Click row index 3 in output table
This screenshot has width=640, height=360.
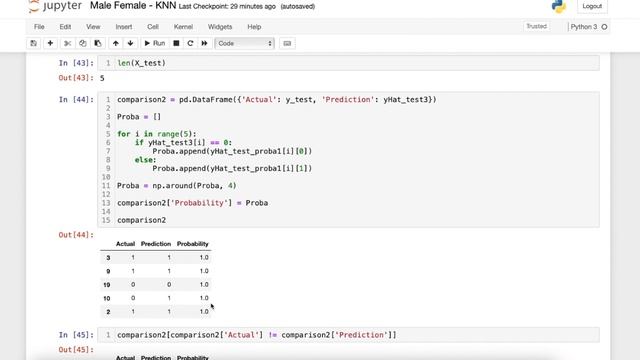[x=108, y=258]
